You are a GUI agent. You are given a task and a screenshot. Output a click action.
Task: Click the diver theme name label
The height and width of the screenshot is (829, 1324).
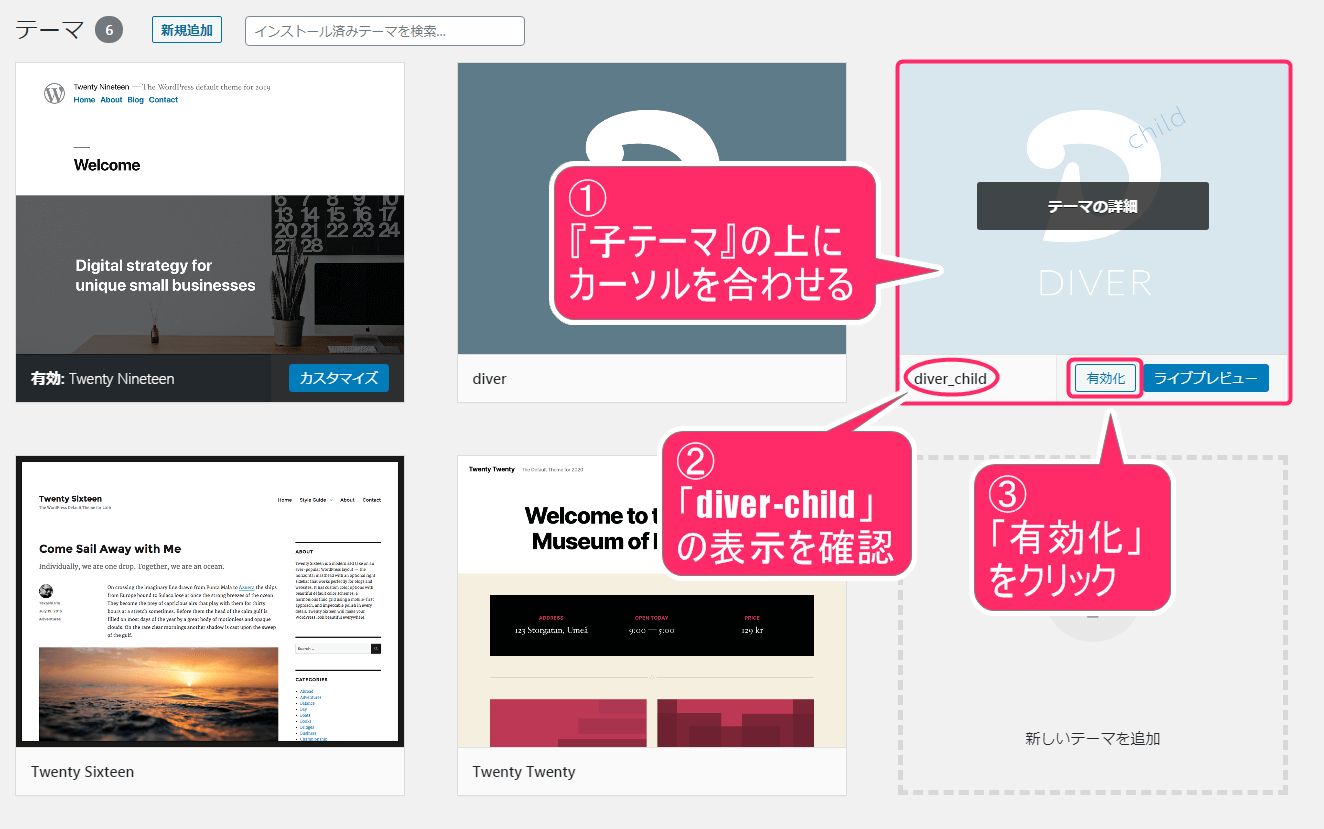click(489, 378)
